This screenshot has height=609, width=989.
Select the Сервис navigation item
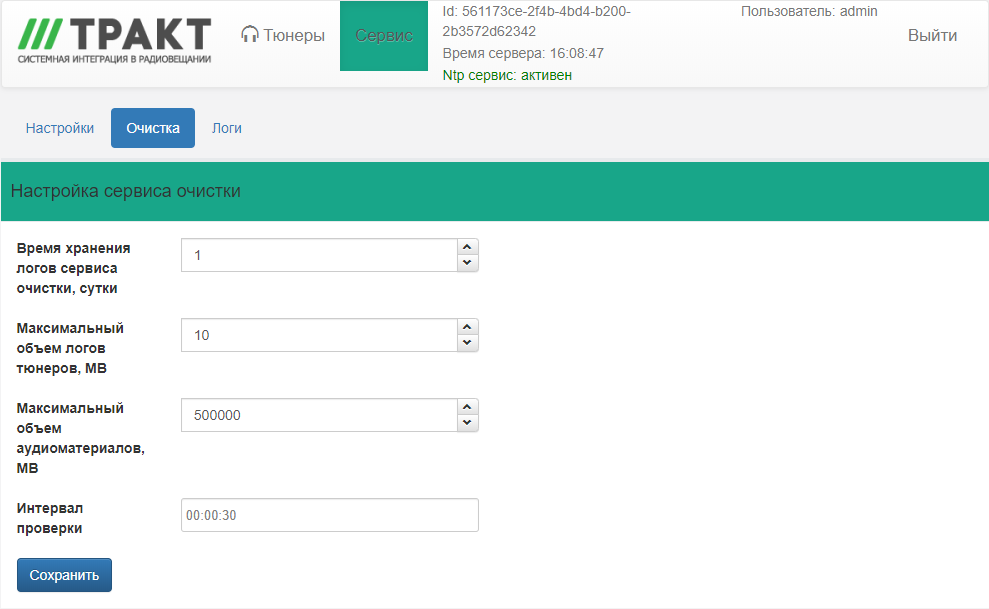pyautogui.click(x=384, y=35)
